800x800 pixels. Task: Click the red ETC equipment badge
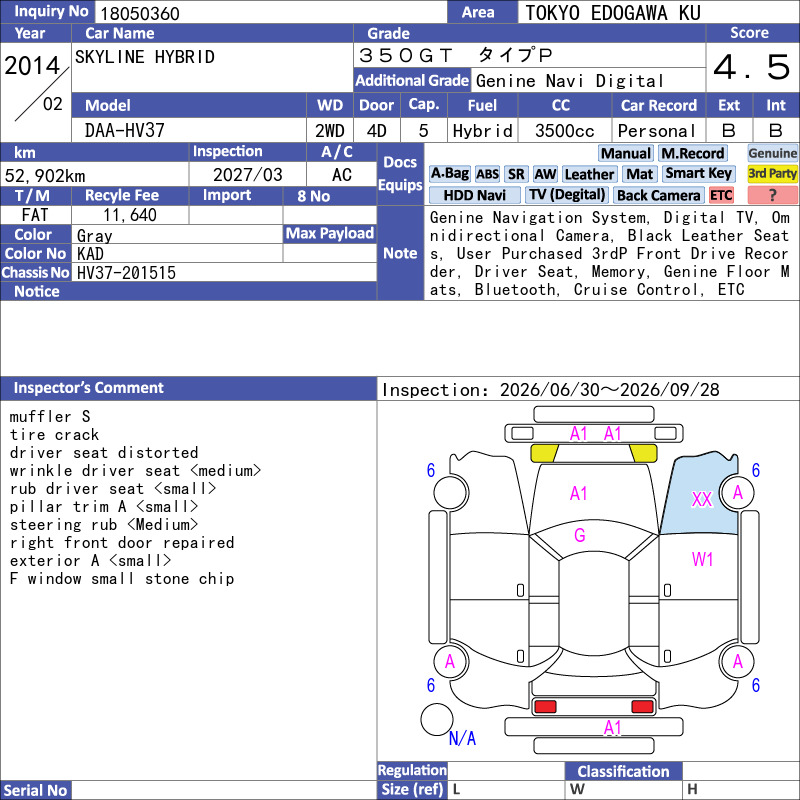(x=720, y=195)
